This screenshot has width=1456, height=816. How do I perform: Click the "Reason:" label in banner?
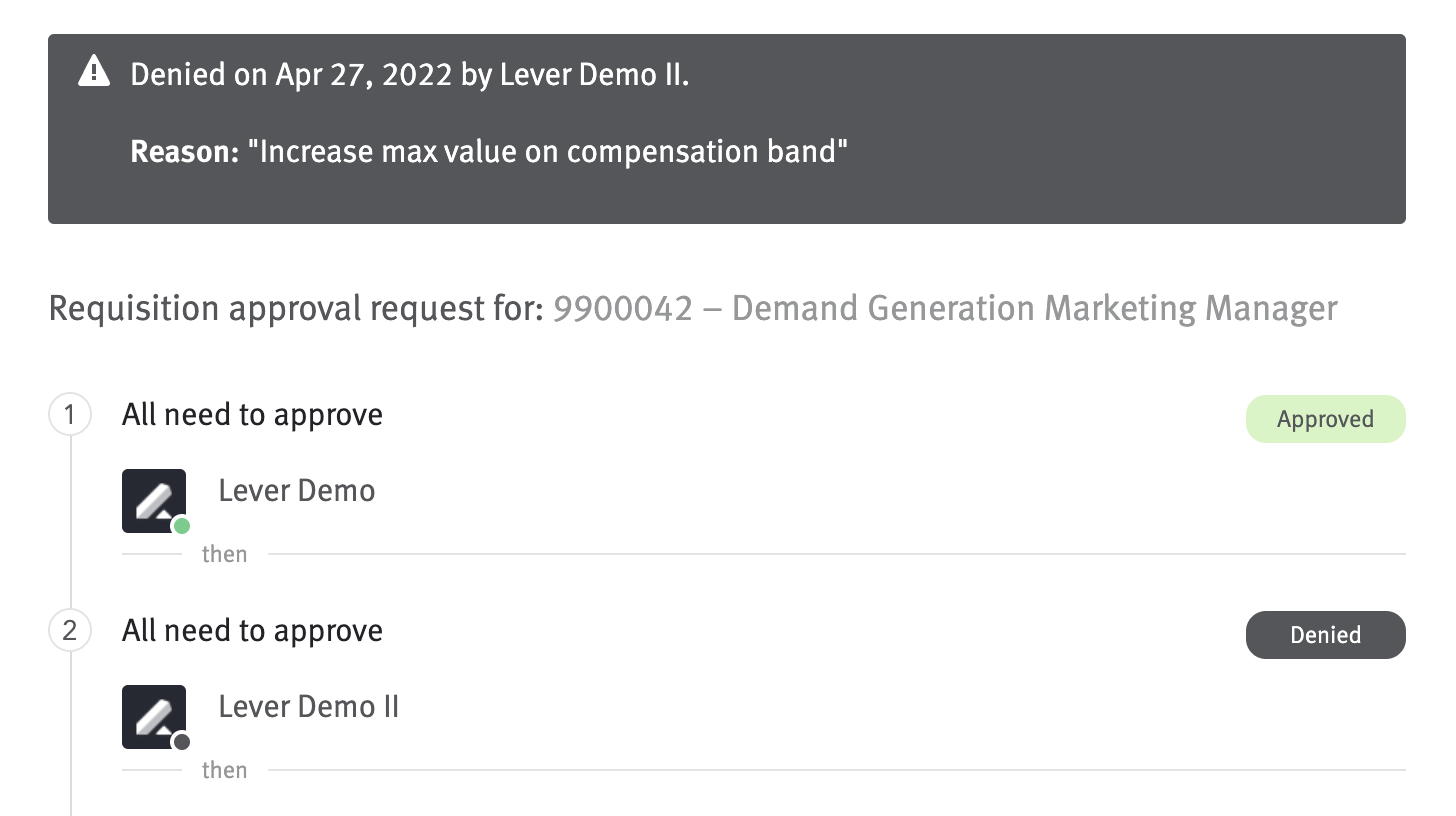tap(185, 152)
